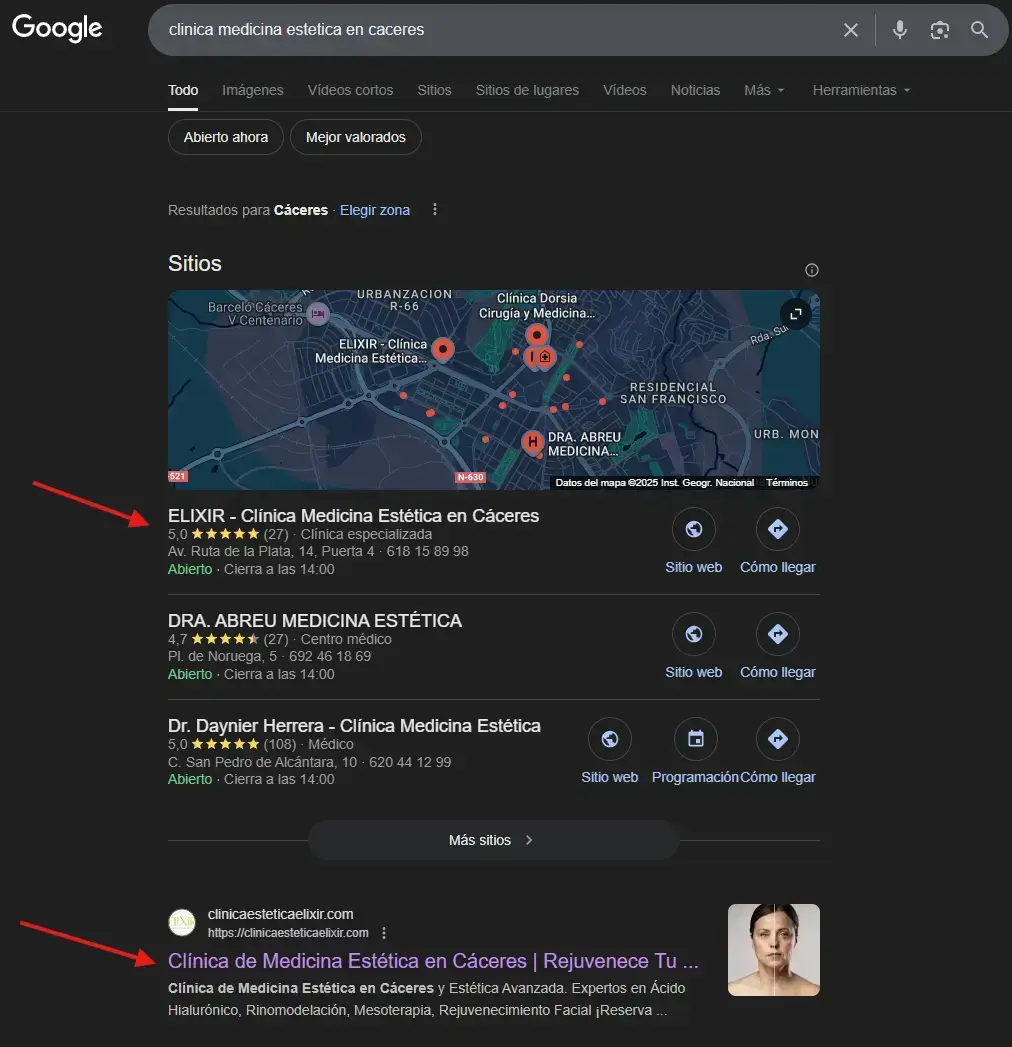Click the Más sitios button
The height and width of the screenshot is (1047, 1012).
(493, 840)
